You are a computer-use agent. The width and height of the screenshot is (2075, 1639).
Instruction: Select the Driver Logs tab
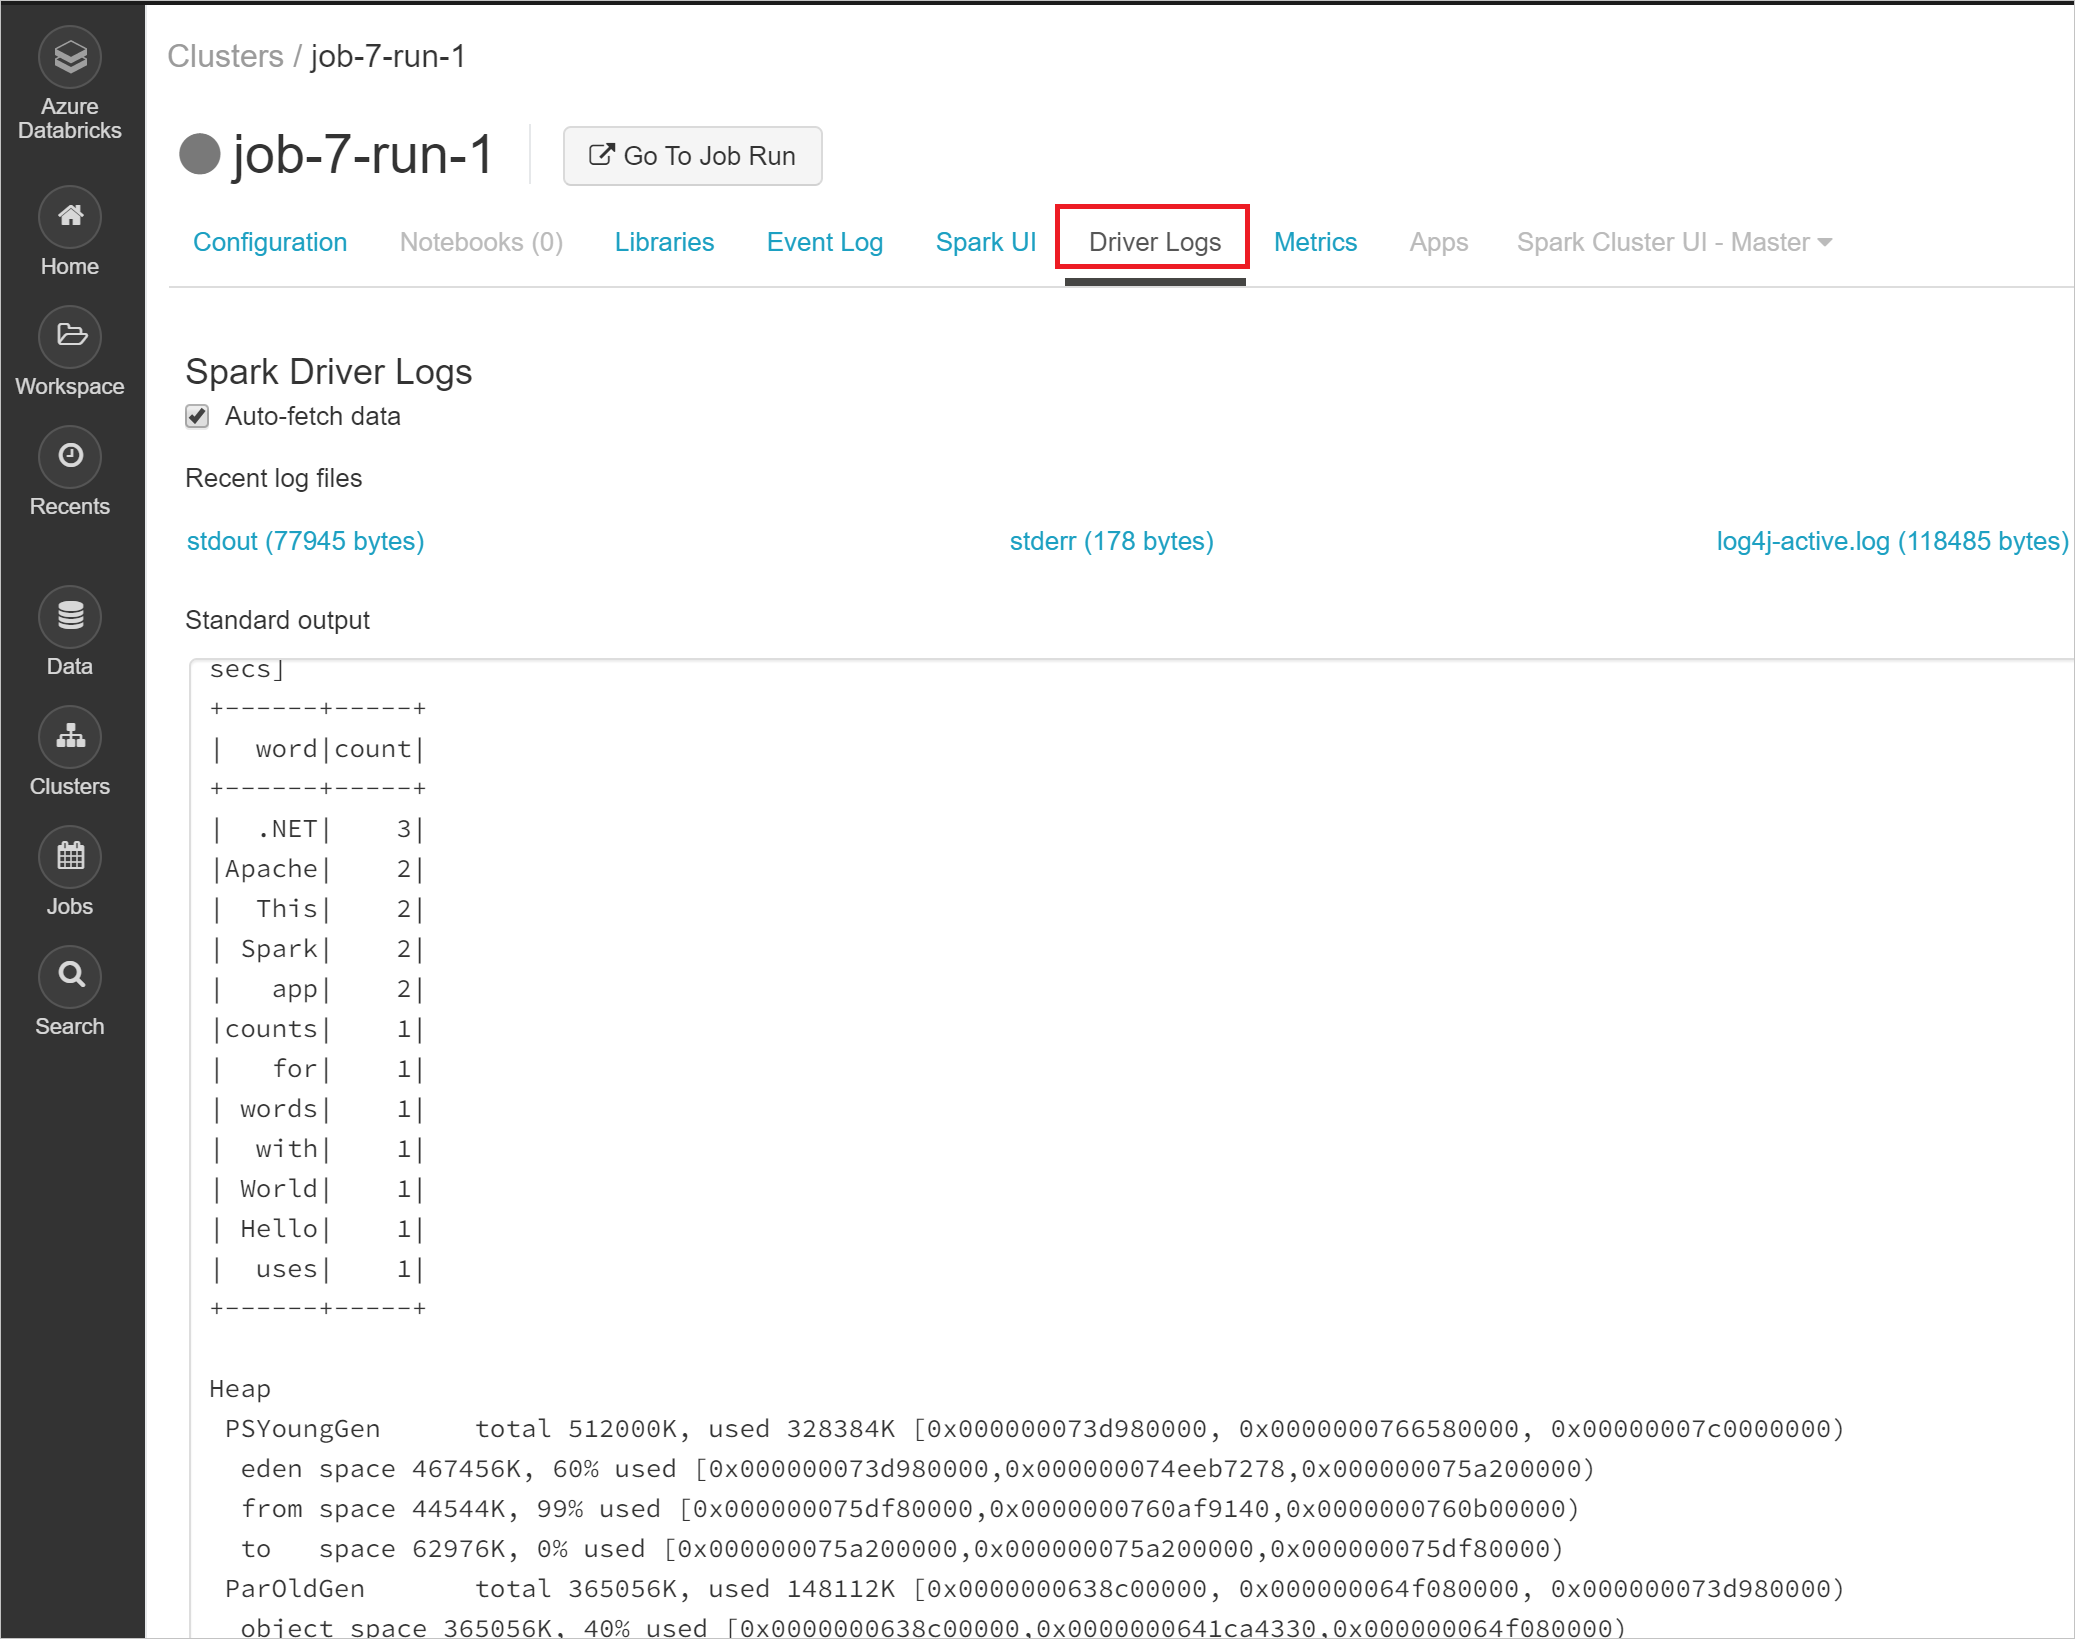pos(1154,243)
